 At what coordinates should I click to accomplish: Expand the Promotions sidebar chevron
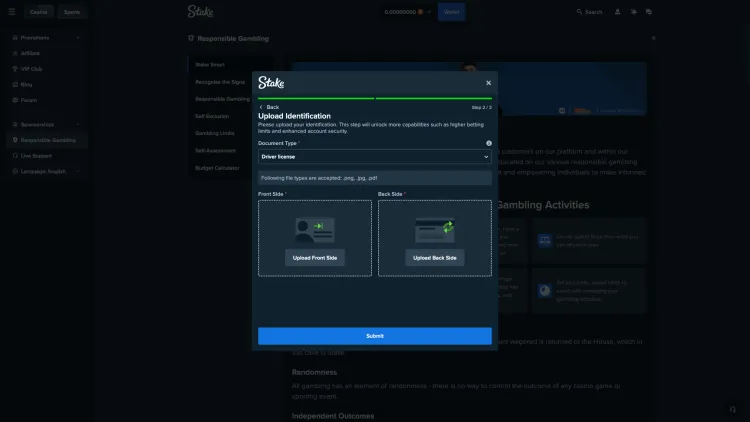78,37
